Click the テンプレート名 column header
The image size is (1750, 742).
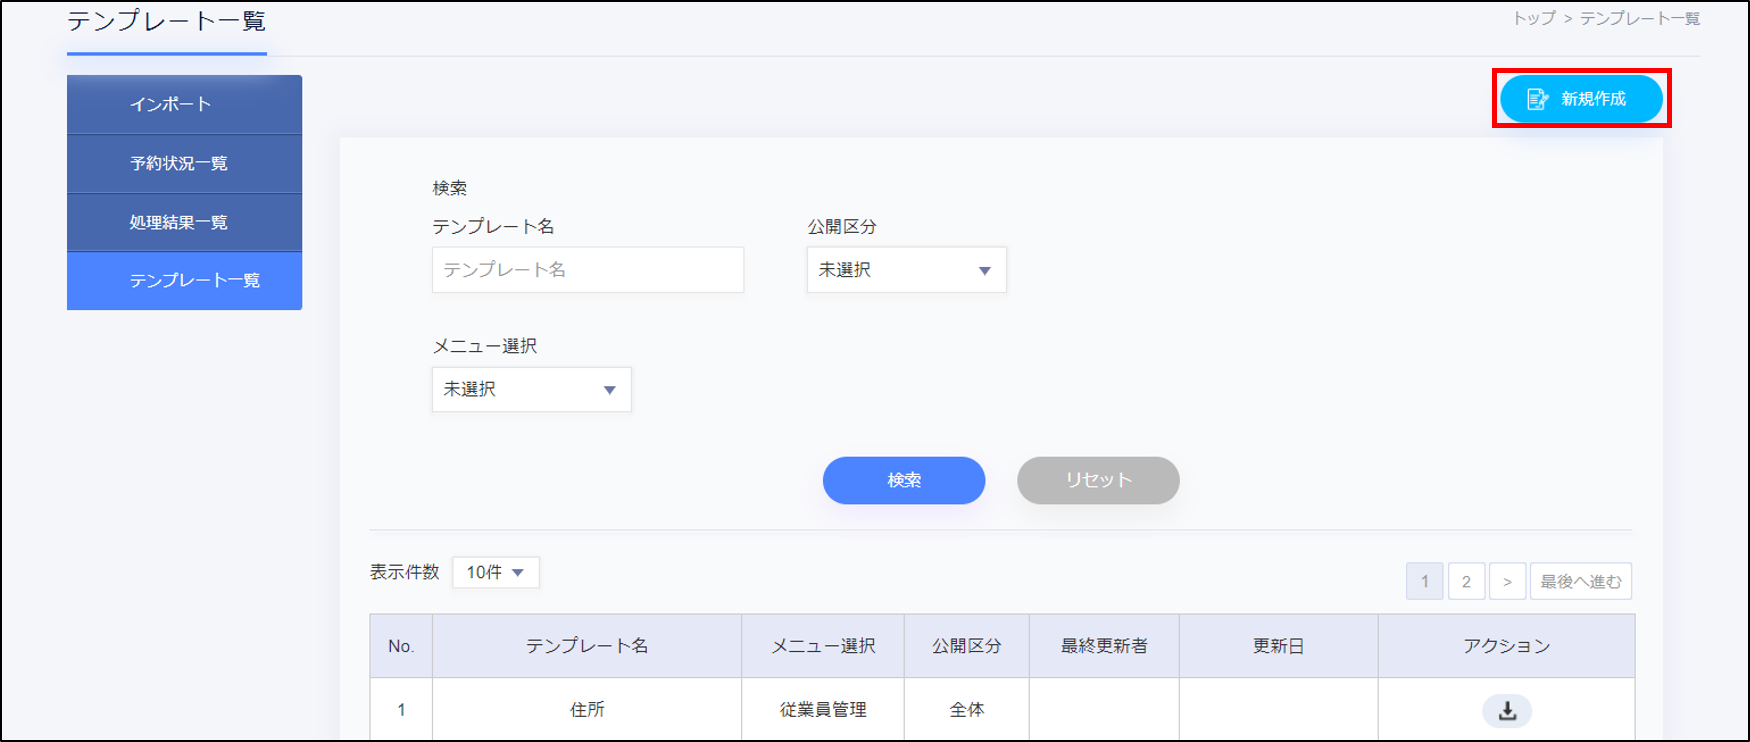(587, 646)
